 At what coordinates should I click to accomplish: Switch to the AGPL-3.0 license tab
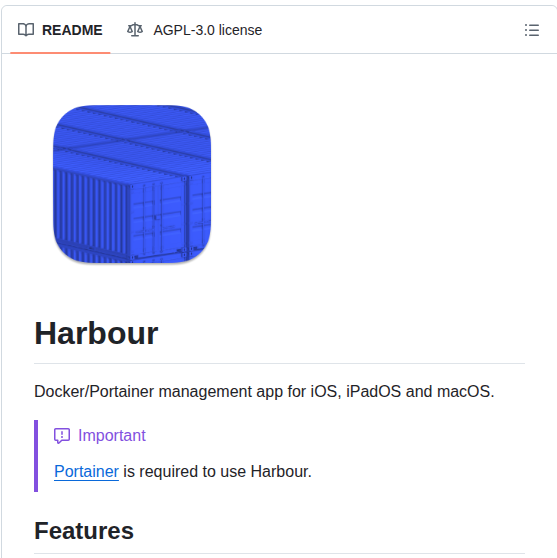[194, 30]
